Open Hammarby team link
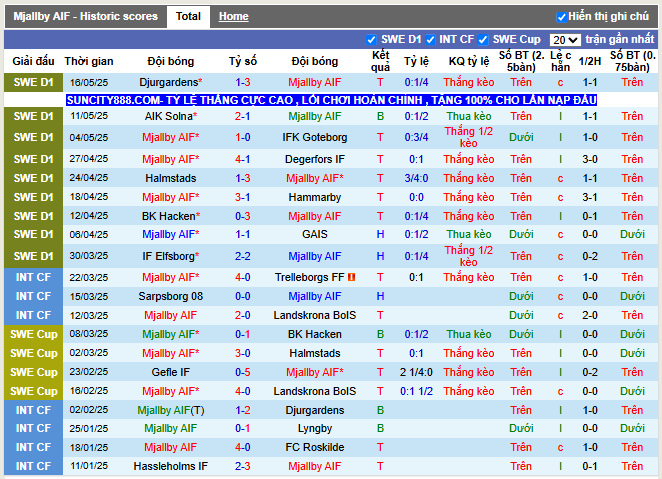This screenshot has height=479, width=662. [315, 197]
